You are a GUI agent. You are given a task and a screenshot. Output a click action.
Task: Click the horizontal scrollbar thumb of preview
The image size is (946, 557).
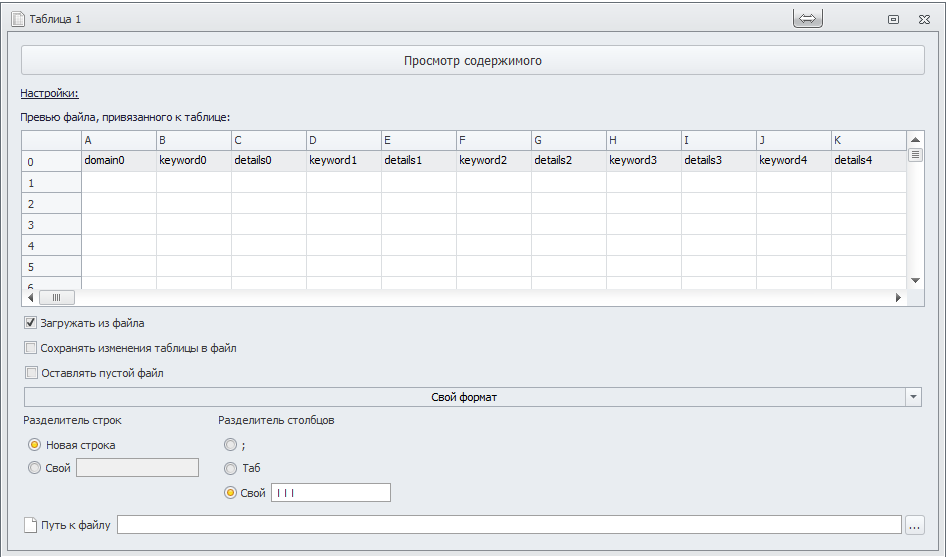(x=57, y=298)
